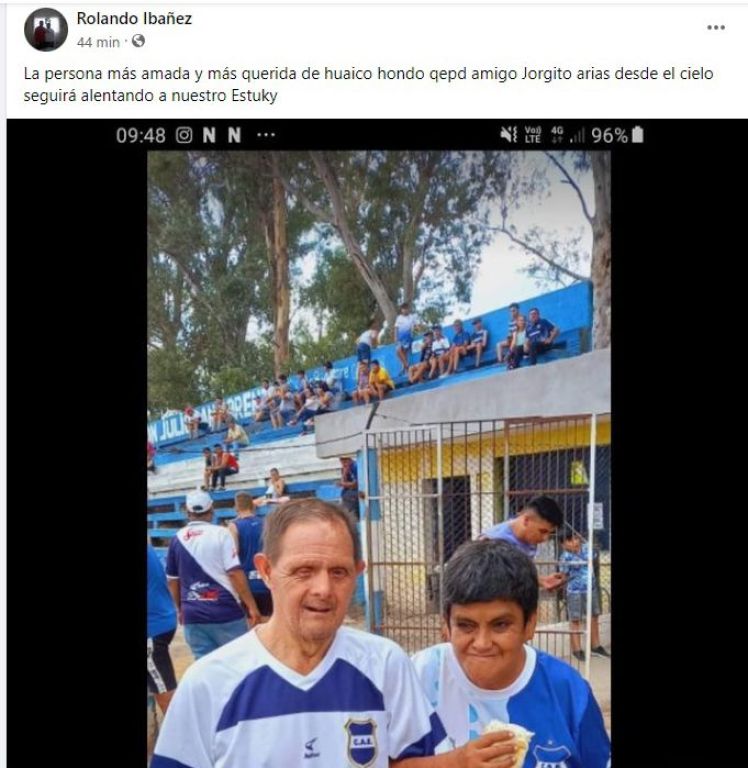Image resolution: width=748 pixels, height=768 pixels.
Task: Click the post caption mentioning Jorgito arias
Action: coord(368,84)
